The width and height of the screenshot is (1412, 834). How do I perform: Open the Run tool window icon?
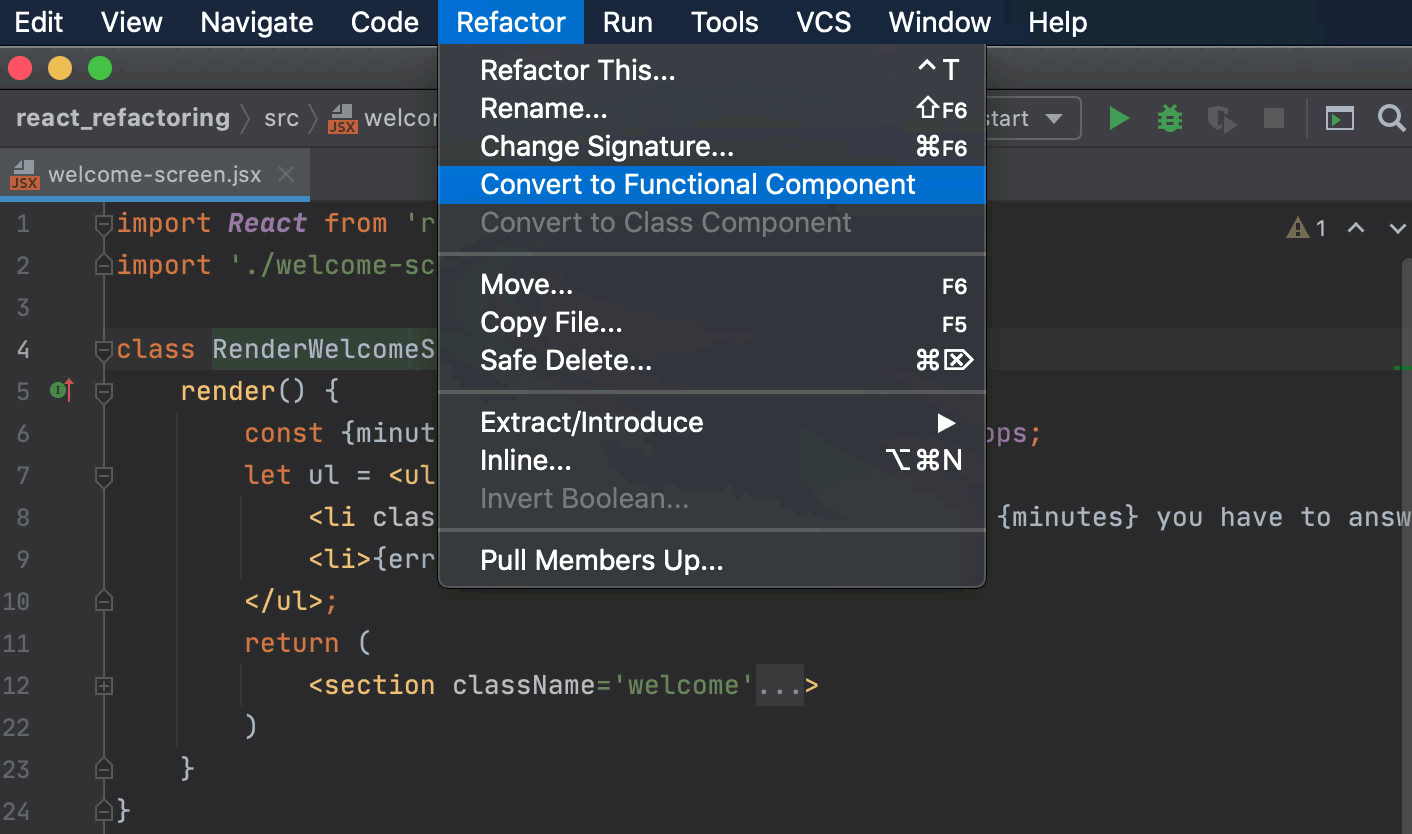(1340, 118)
